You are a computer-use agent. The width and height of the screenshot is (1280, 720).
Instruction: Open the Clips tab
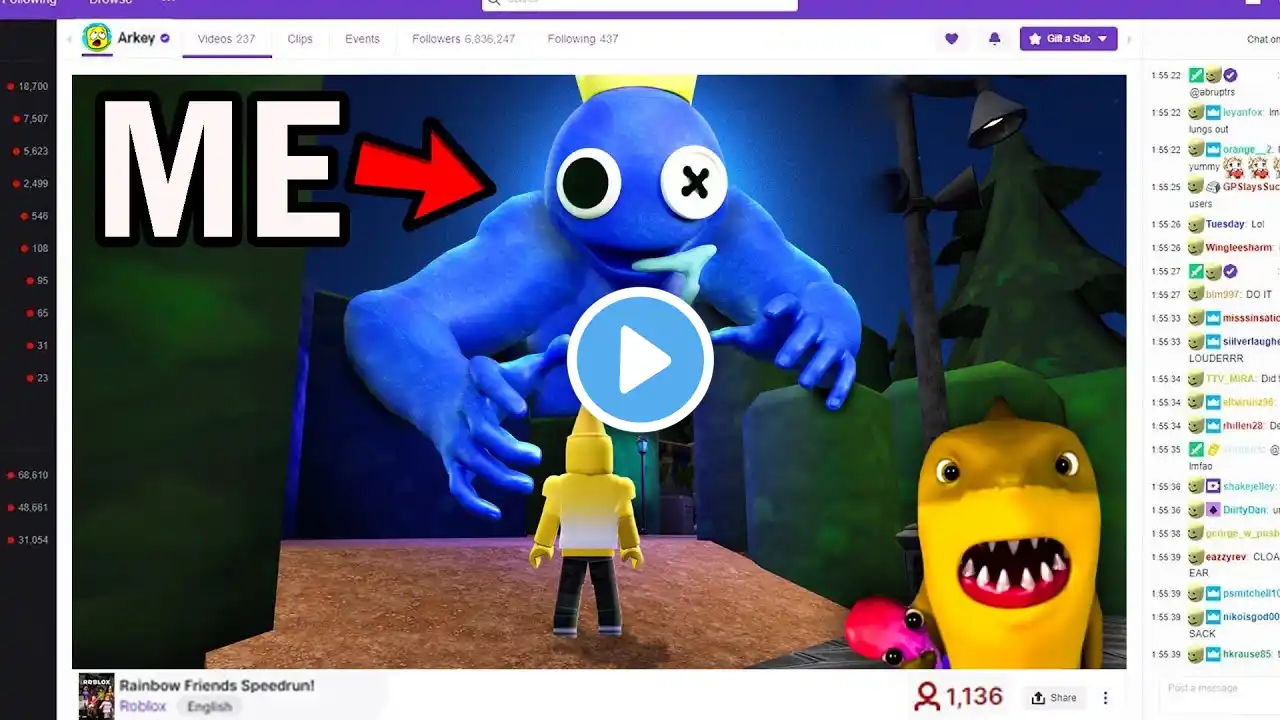300,39
